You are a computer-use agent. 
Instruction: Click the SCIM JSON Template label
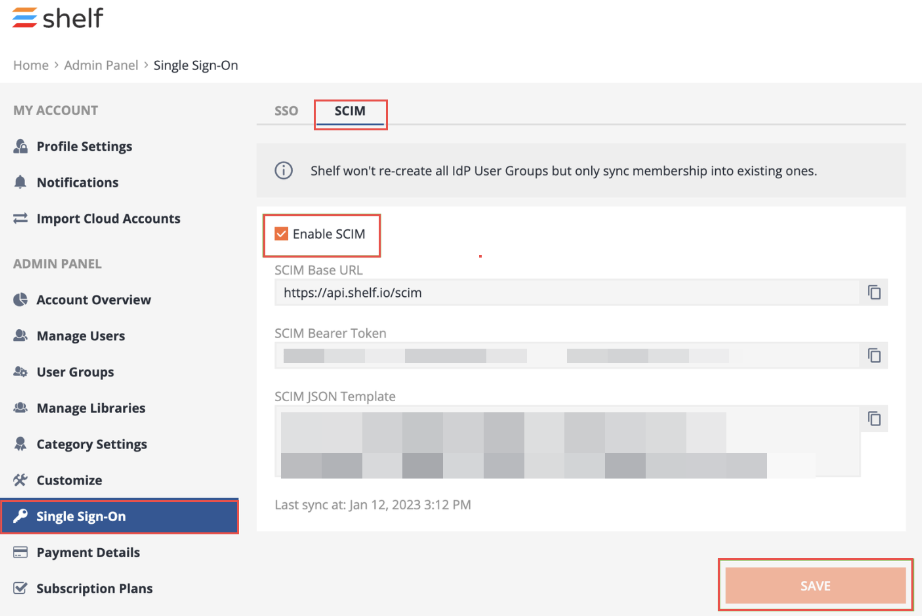[x=335, y=396]
